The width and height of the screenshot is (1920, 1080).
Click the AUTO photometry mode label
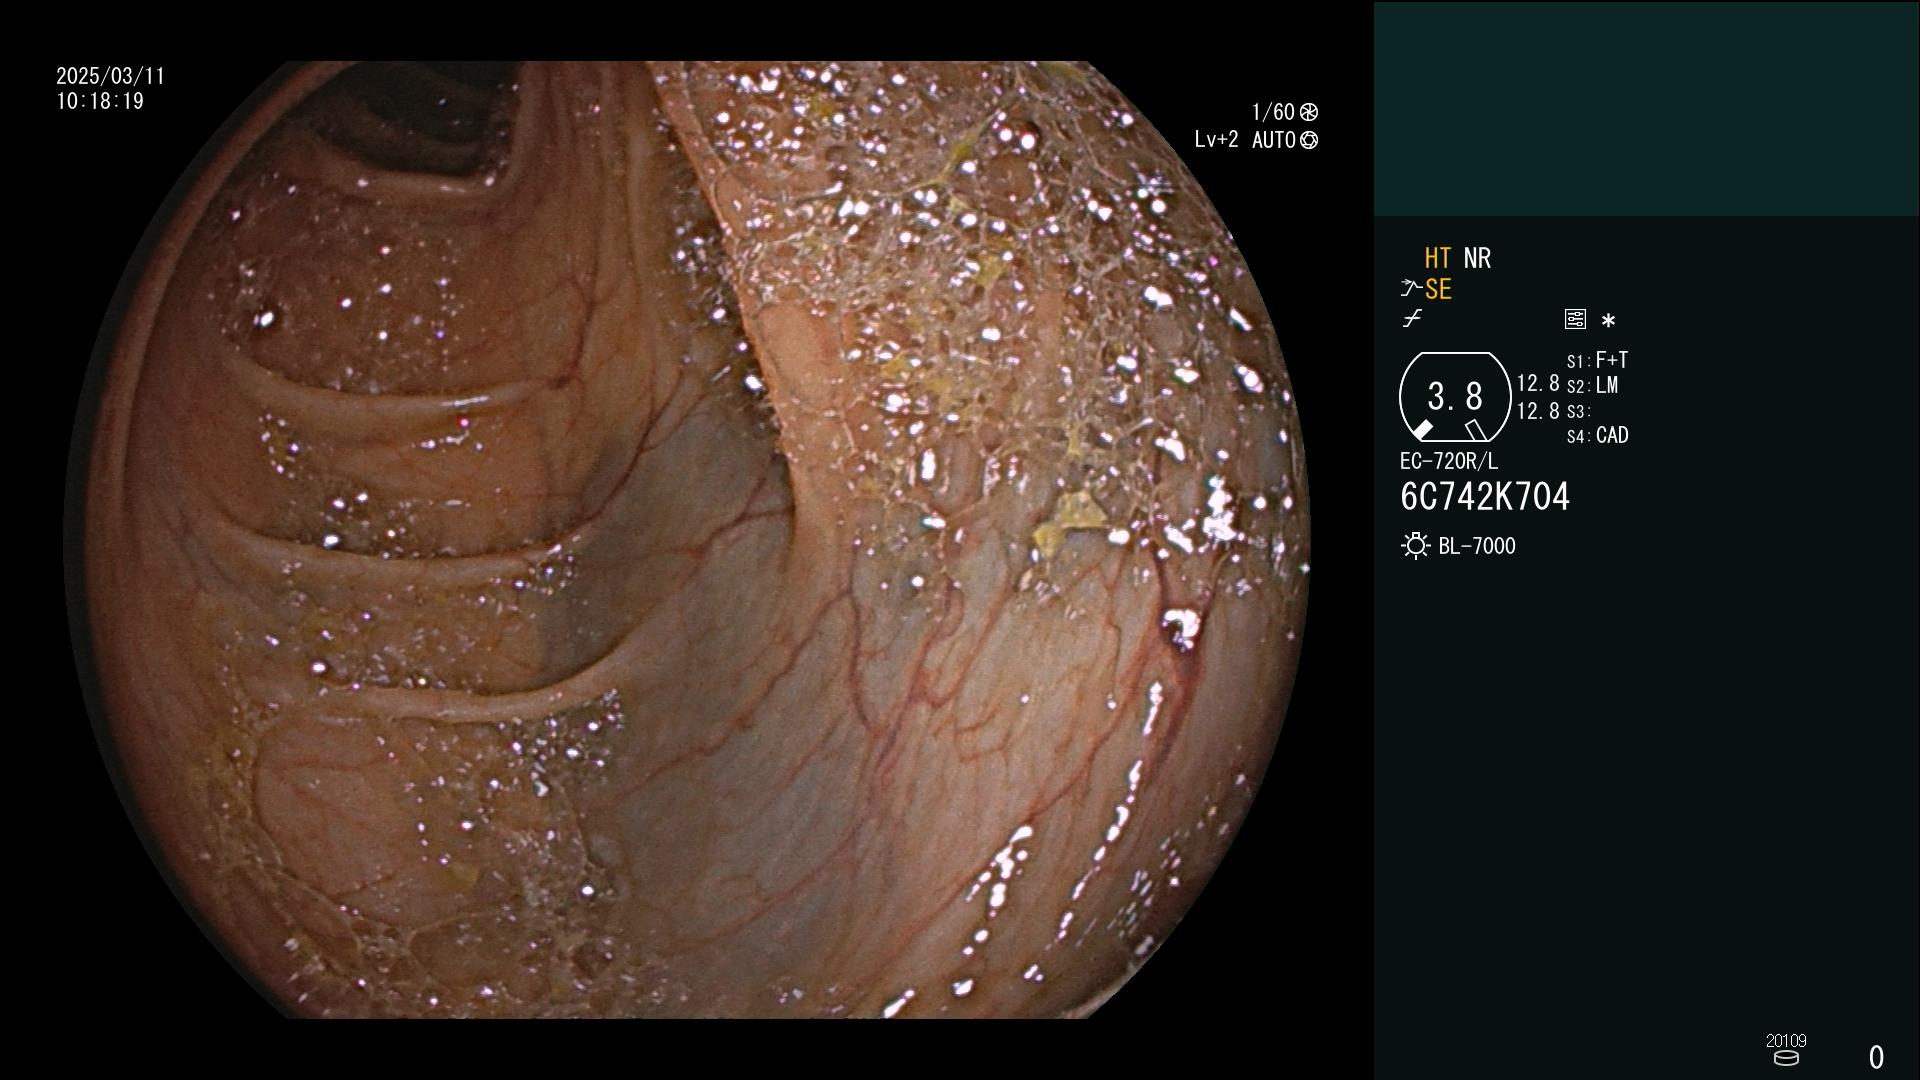[x=1274, y=140]
